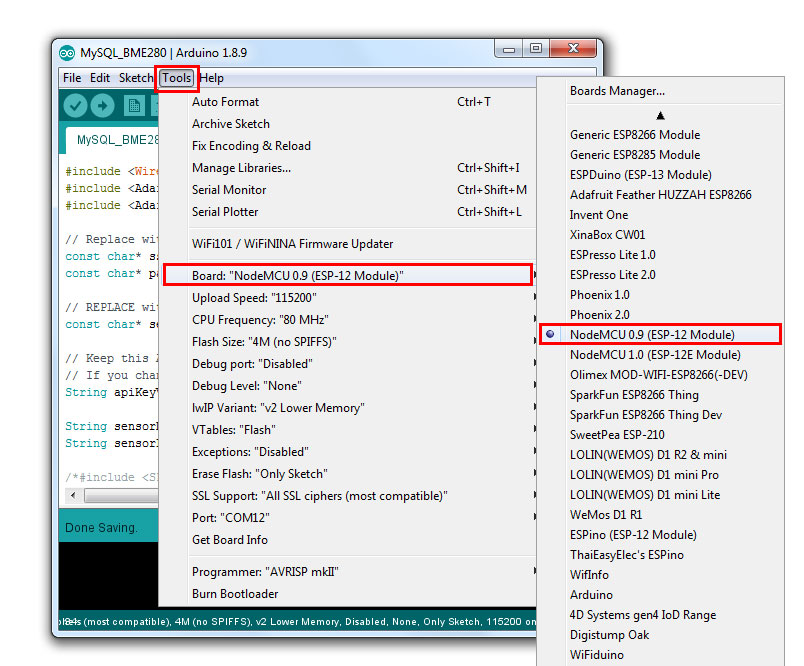The height and width of the screenshot is (666, 804).
Task: Open Manage Libraries...
Action: 349,168
